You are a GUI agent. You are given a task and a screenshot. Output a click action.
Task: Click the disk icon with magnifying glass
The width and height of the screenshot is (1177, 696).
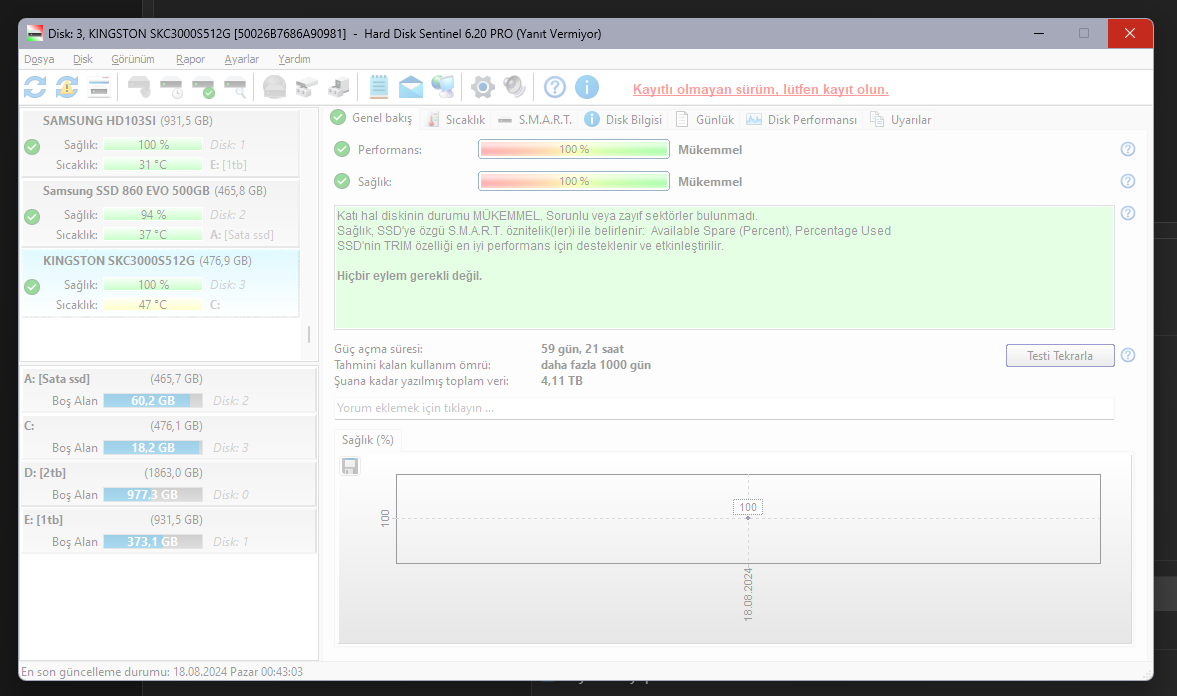236,88
